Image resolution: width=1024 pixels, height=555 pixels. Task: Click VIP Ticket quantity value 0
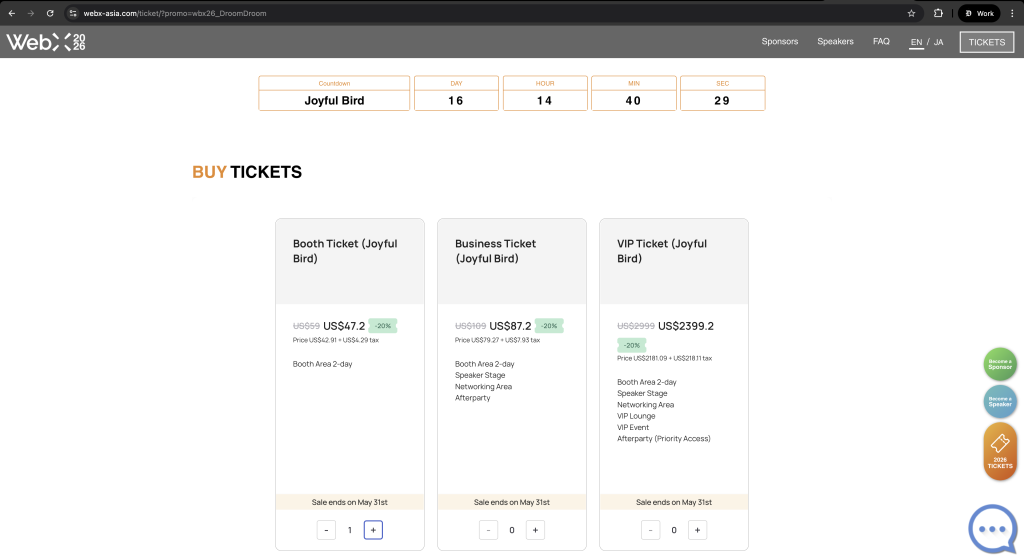[674, 530]
